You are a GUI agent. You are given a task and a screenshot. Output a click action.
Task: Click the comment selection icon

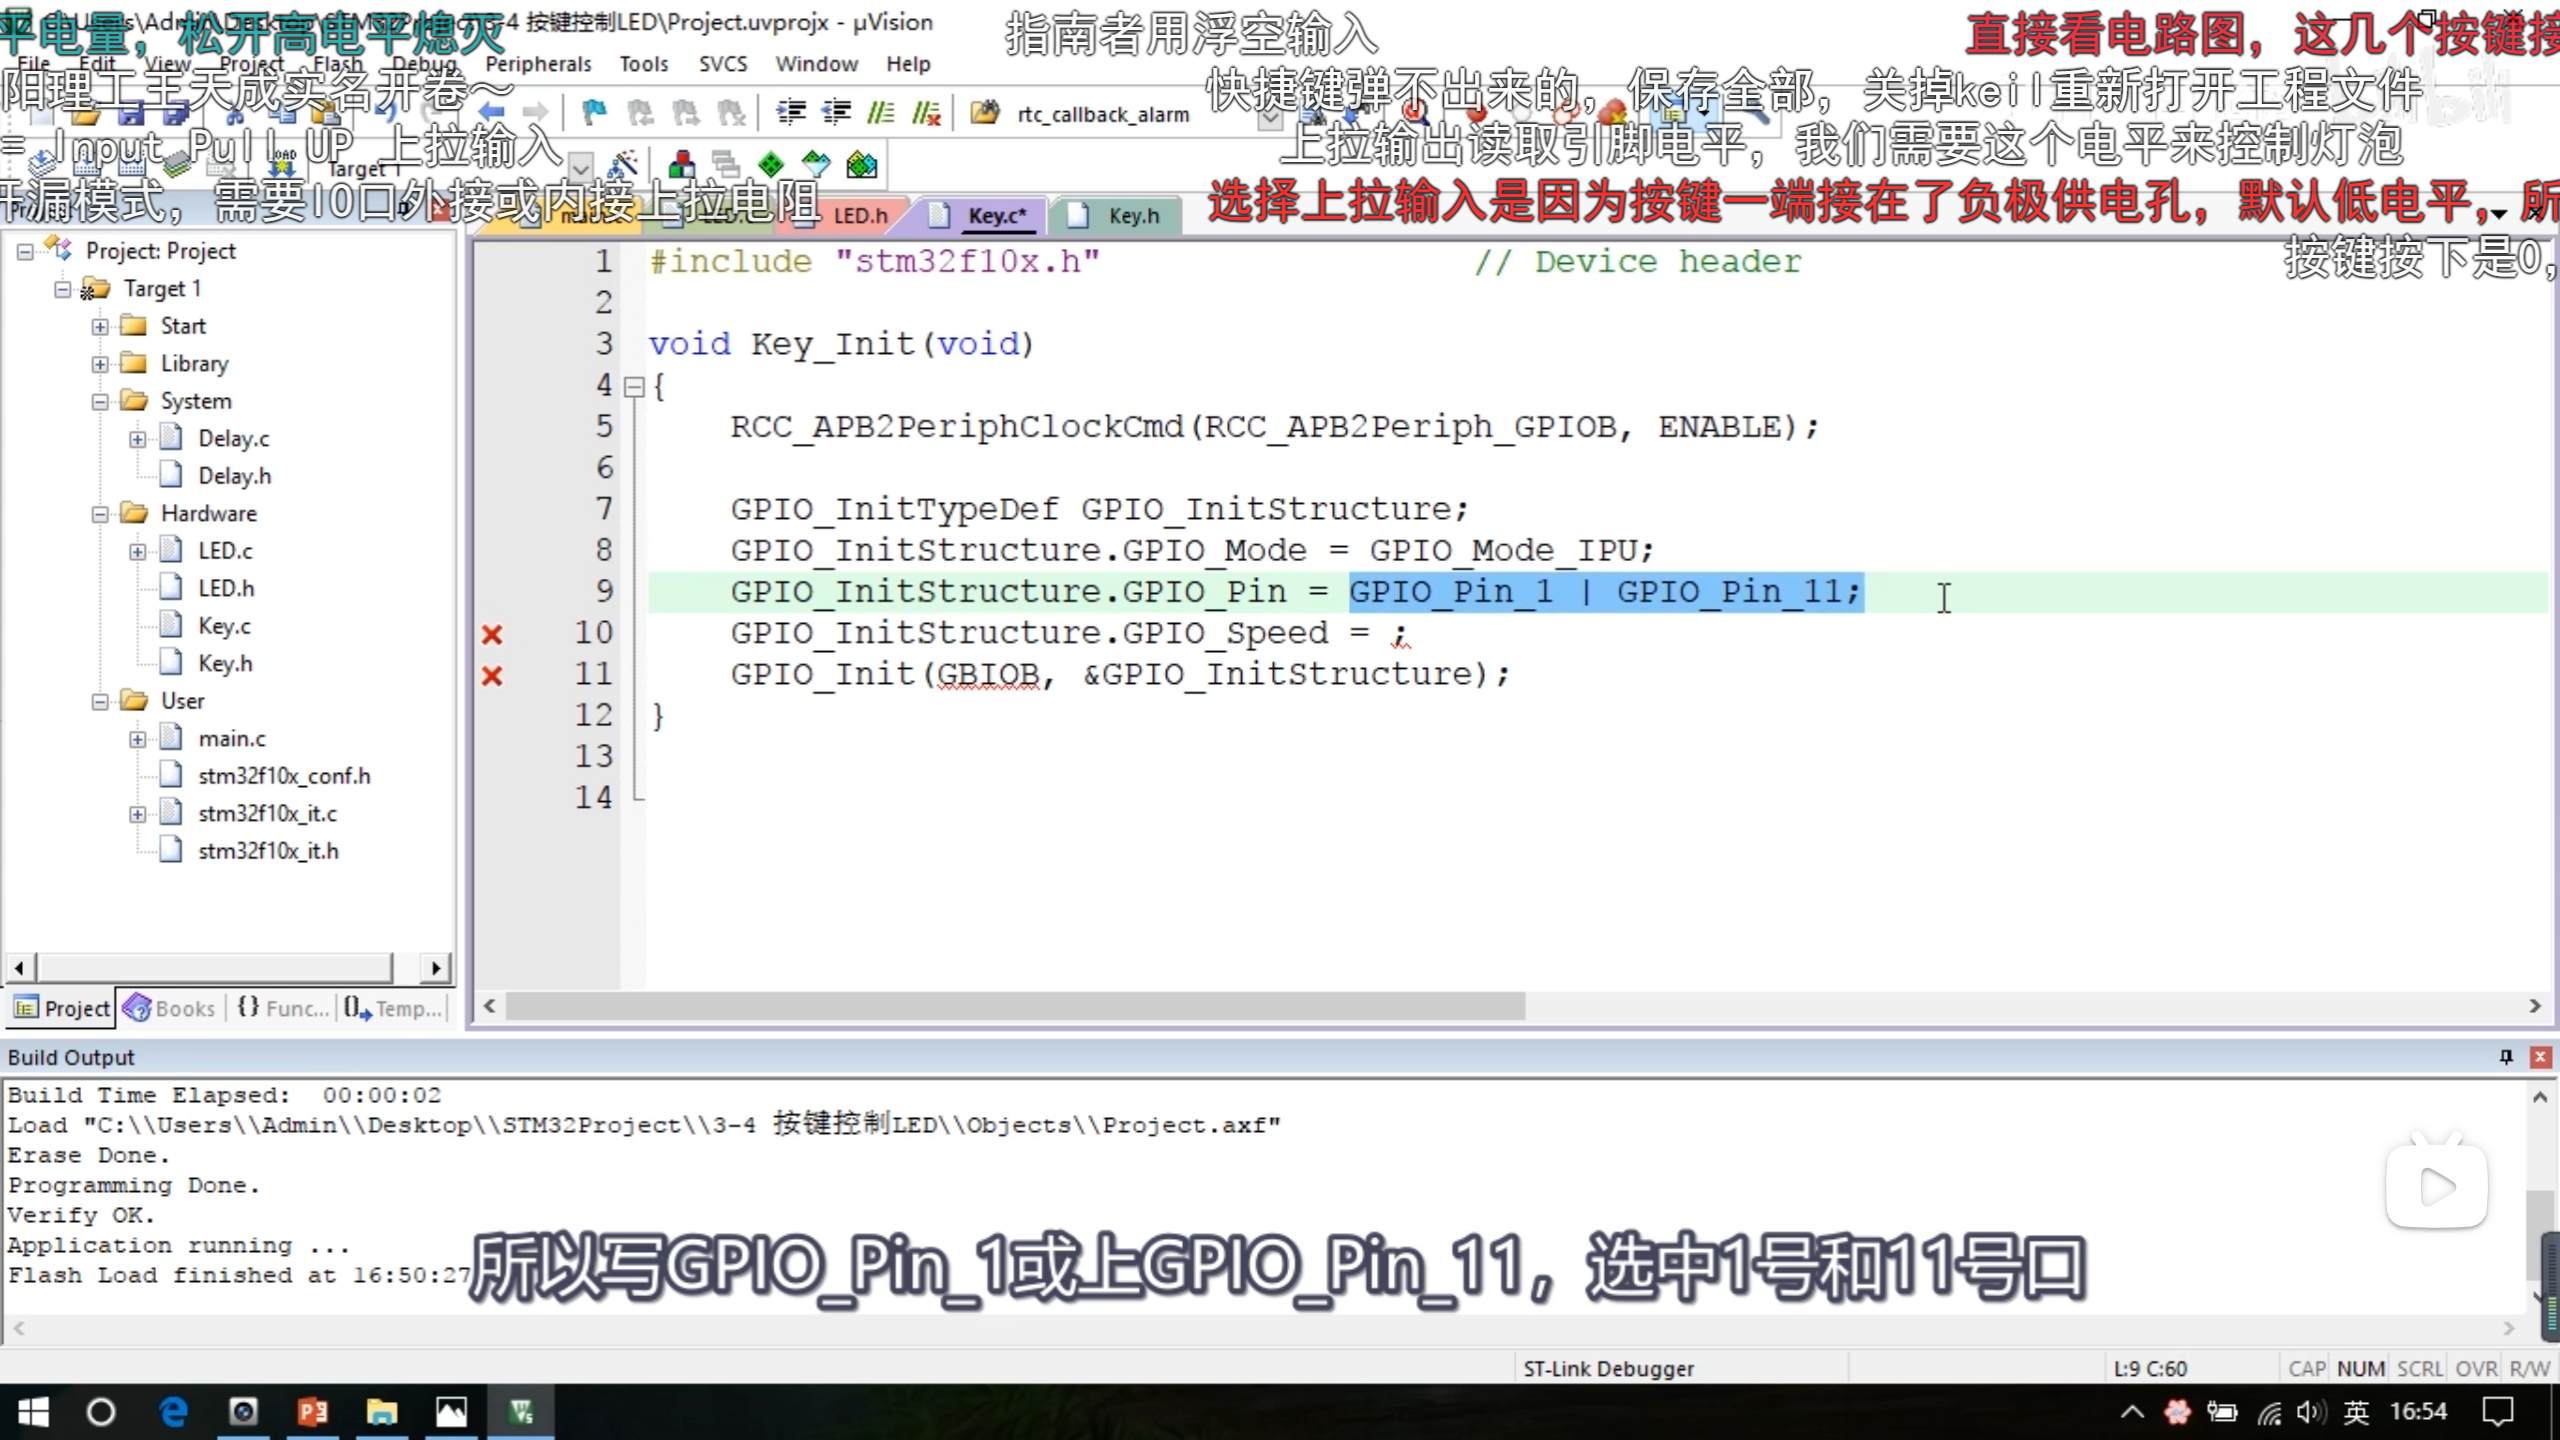(881, 113)
